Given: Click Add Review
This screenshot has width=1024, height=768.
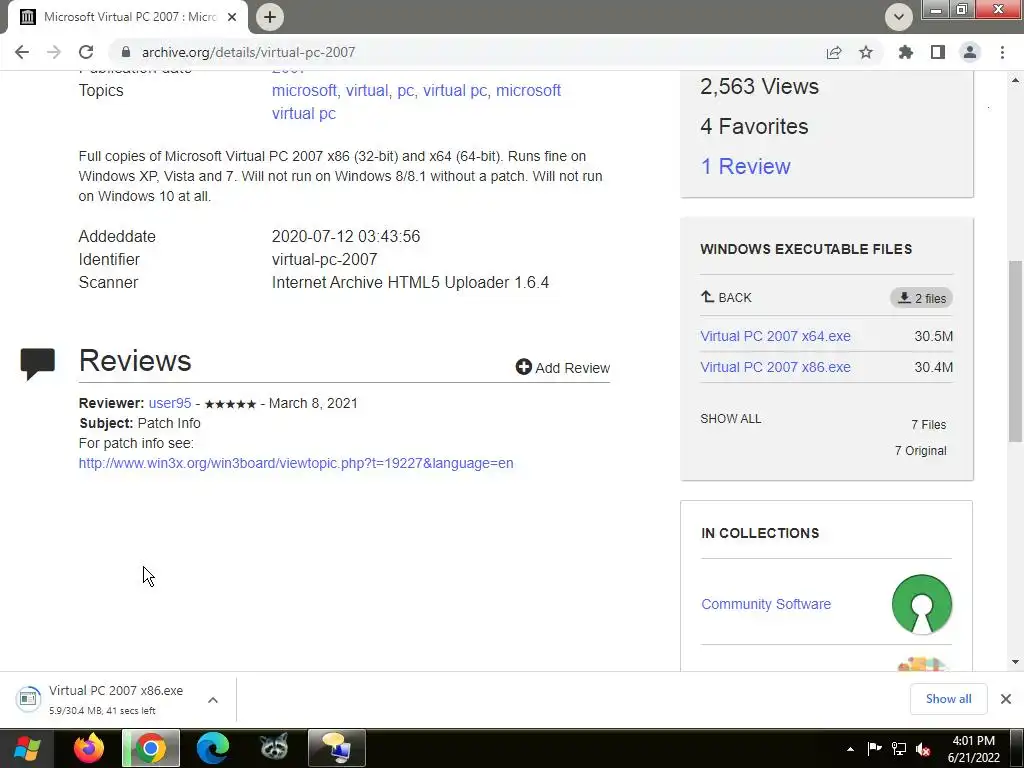Looking at the screenshot, I should (562, 368).
